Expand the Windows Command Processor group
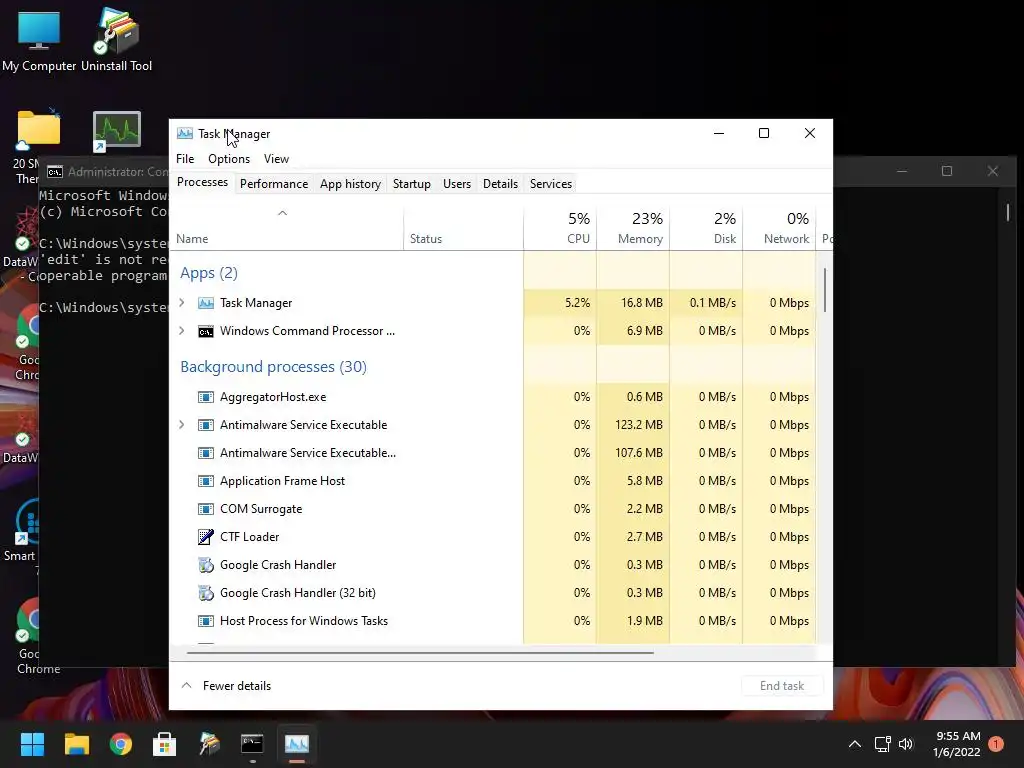 tap(182, 331)
